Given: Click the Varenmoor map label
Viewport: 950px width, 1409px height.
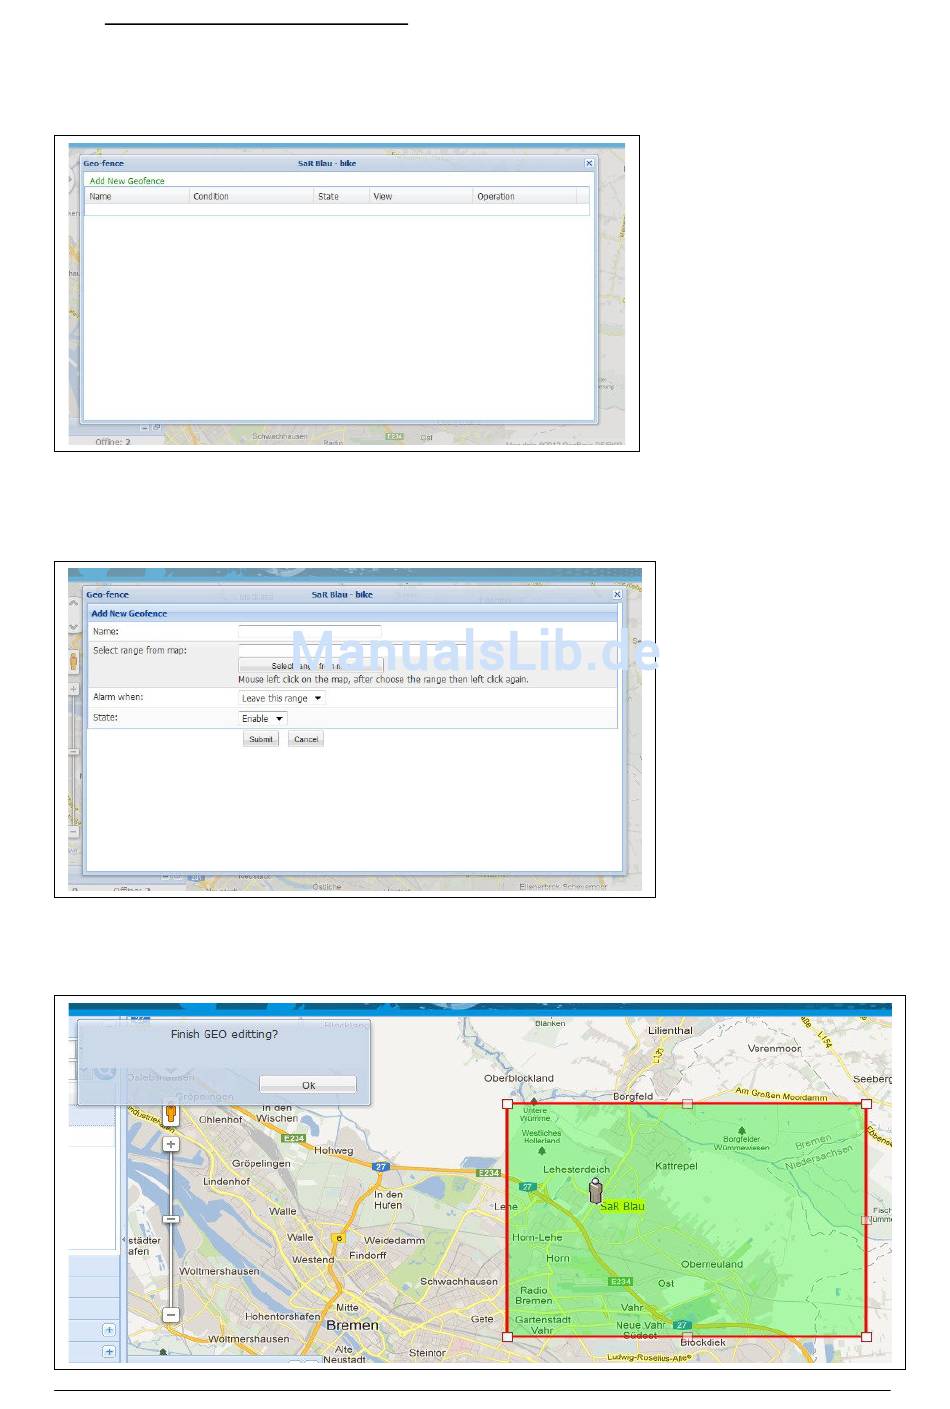Looking at the screenshot, I should point(775,1049).
